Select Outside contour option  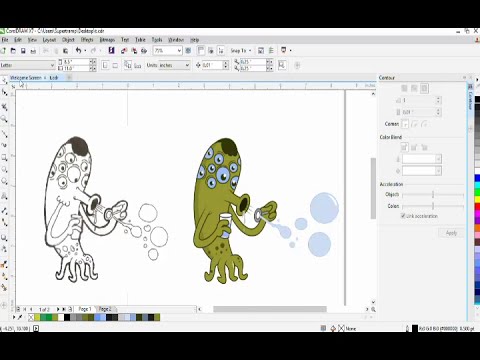[424, 88]
